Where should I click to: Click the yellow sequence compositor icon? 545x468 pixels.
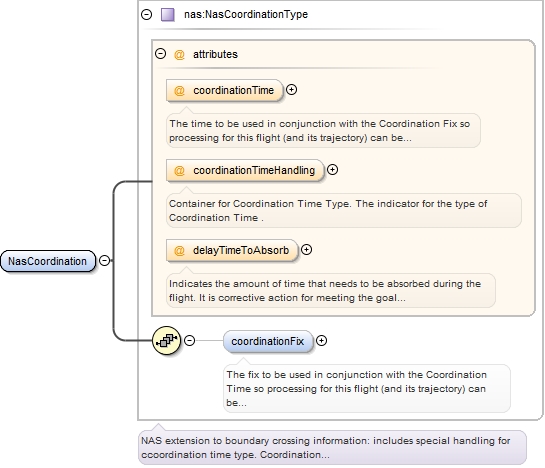click(166, 340)
